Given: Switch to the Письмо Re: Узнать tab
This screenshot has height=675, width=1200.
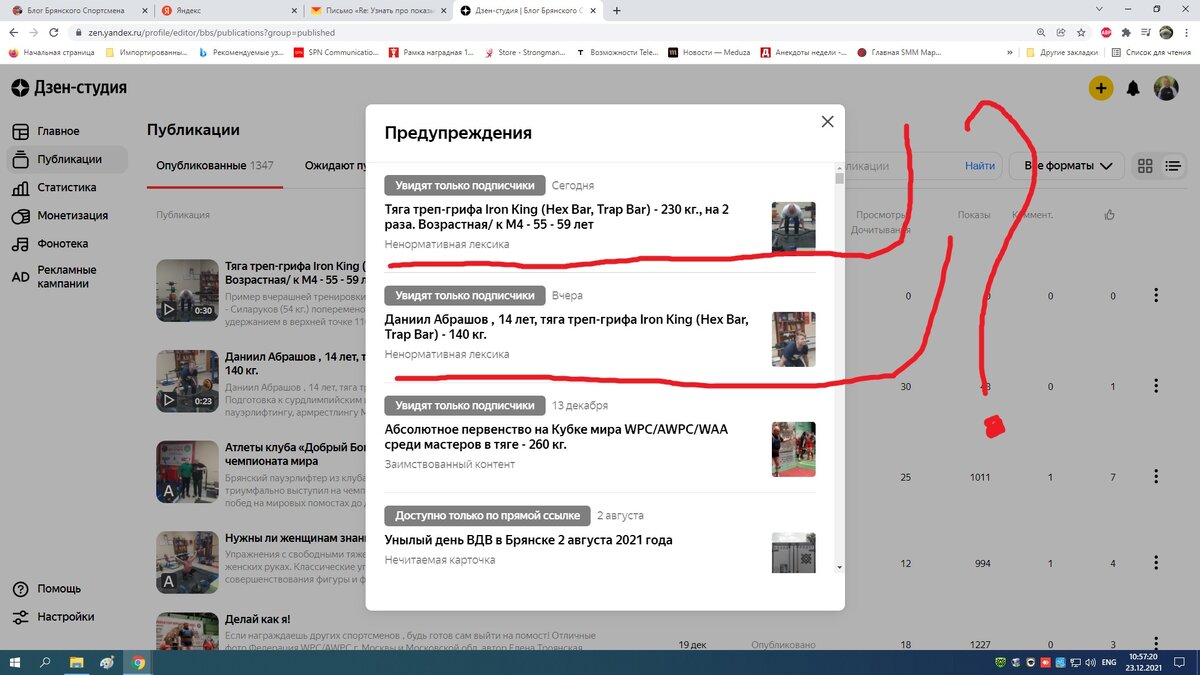Looking at the screenshot, I should coord(377,10).
